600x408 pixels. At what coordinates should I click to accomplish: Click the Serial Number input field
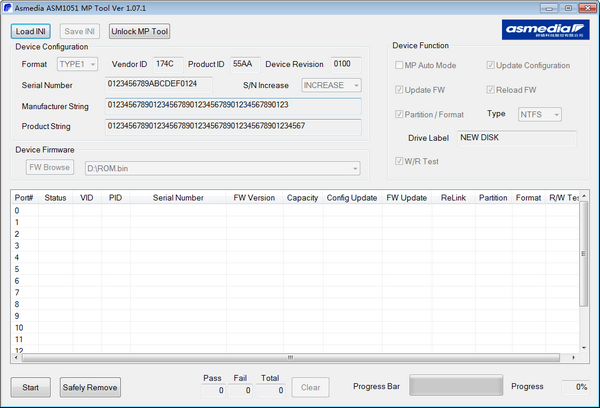pos(159,85)
